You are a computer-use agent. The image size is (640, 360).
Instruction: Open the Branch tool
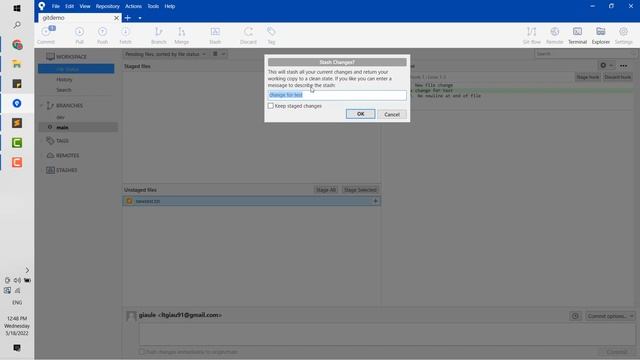click(x=159, y=35)
